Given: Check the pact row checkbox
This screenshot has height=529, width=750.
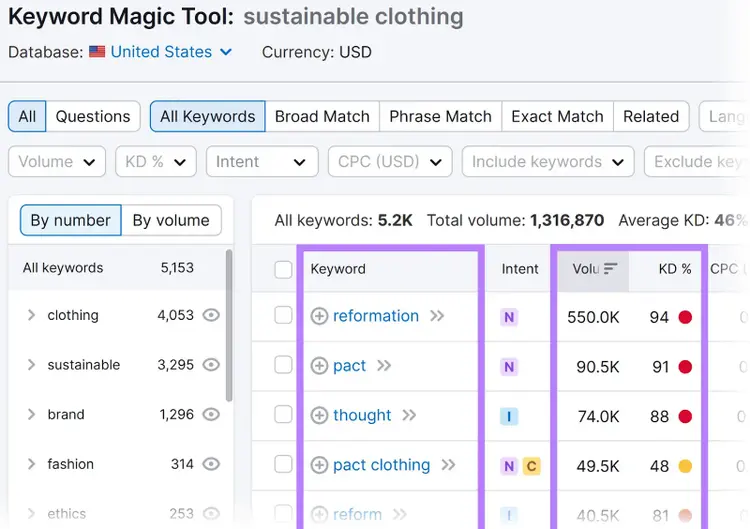Looking at the screenshot, I should point(283,365).
